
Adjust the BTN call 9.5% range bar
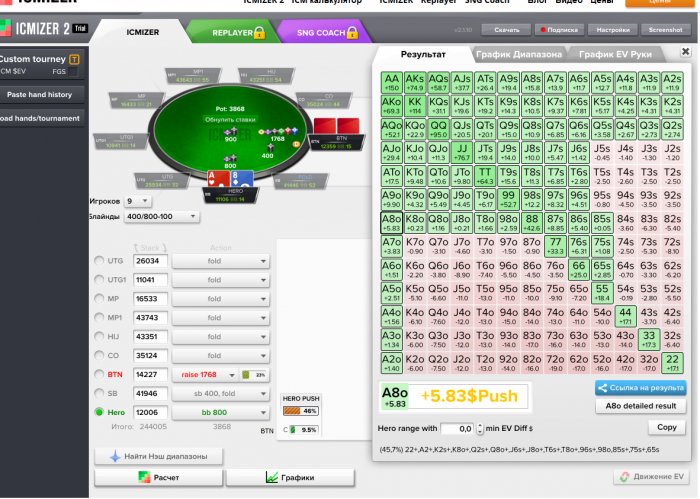pos(304,430)
